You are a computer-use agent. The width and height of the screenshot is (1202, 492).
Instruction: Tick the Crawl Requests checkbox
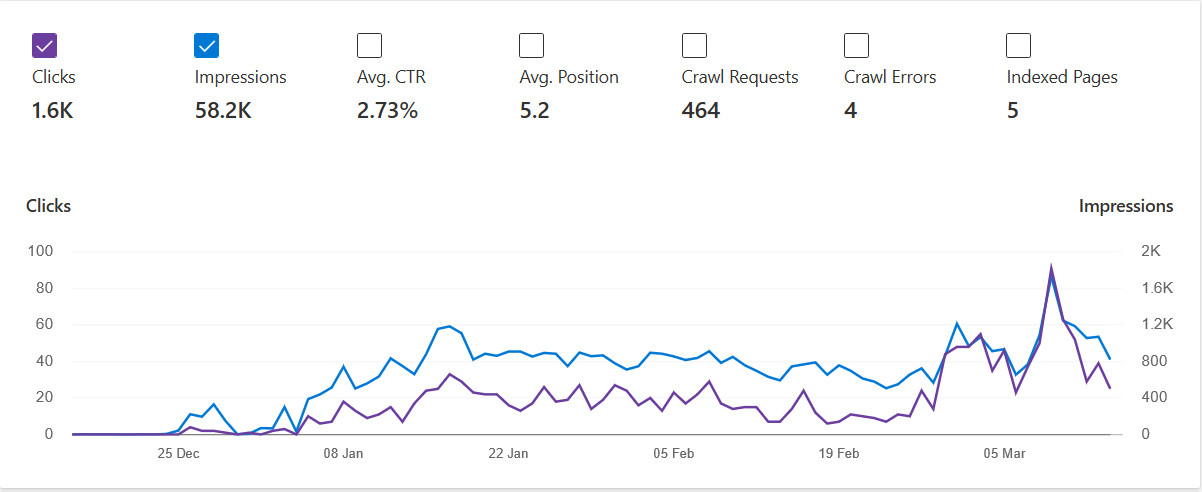pyautogui.click(x=694, y=46)
